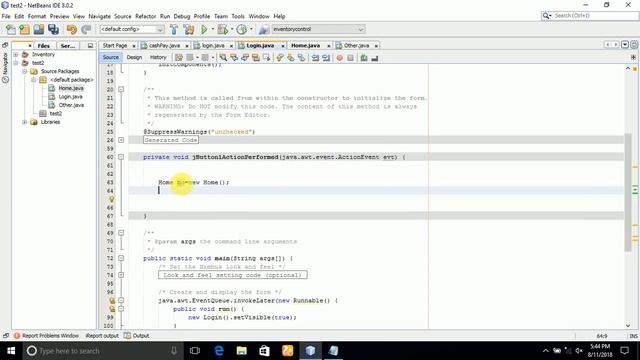Go to Next Bookmark icon

(x=291, y=58)
